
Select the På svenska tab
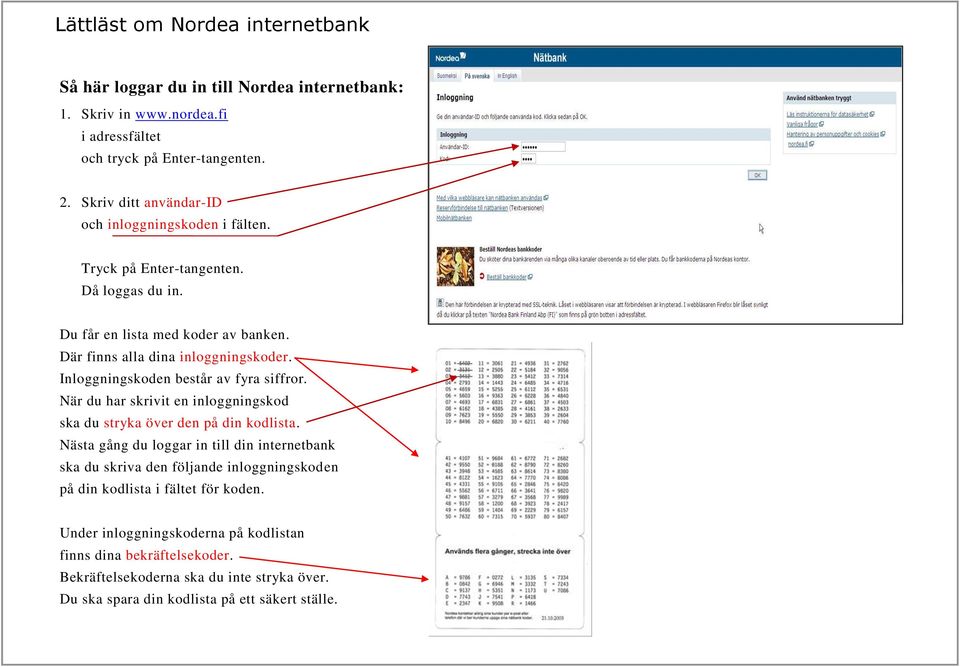tap(477, 76)
